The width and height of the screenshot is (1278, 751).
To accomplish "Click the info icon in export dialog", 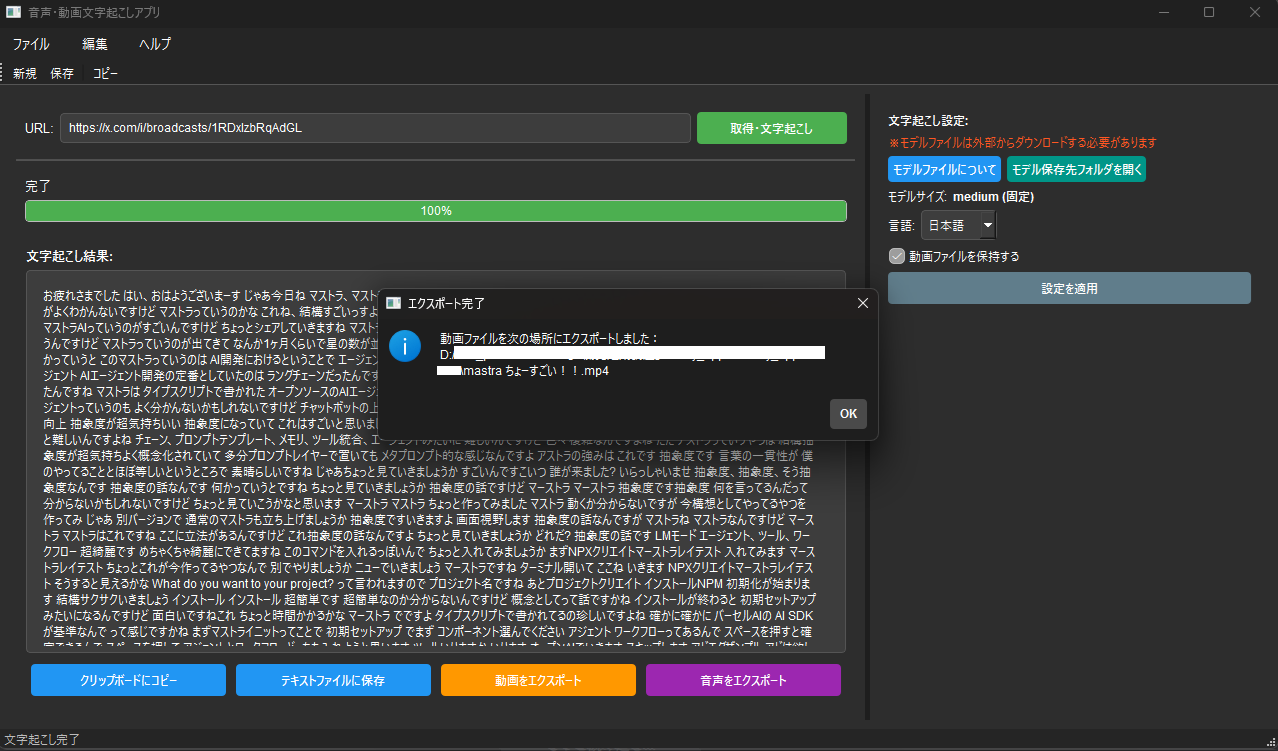I will point(404,347).
